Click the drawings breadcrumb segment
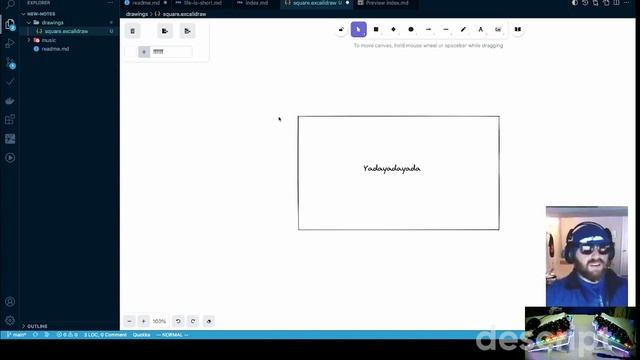 [x=137, y=14]
